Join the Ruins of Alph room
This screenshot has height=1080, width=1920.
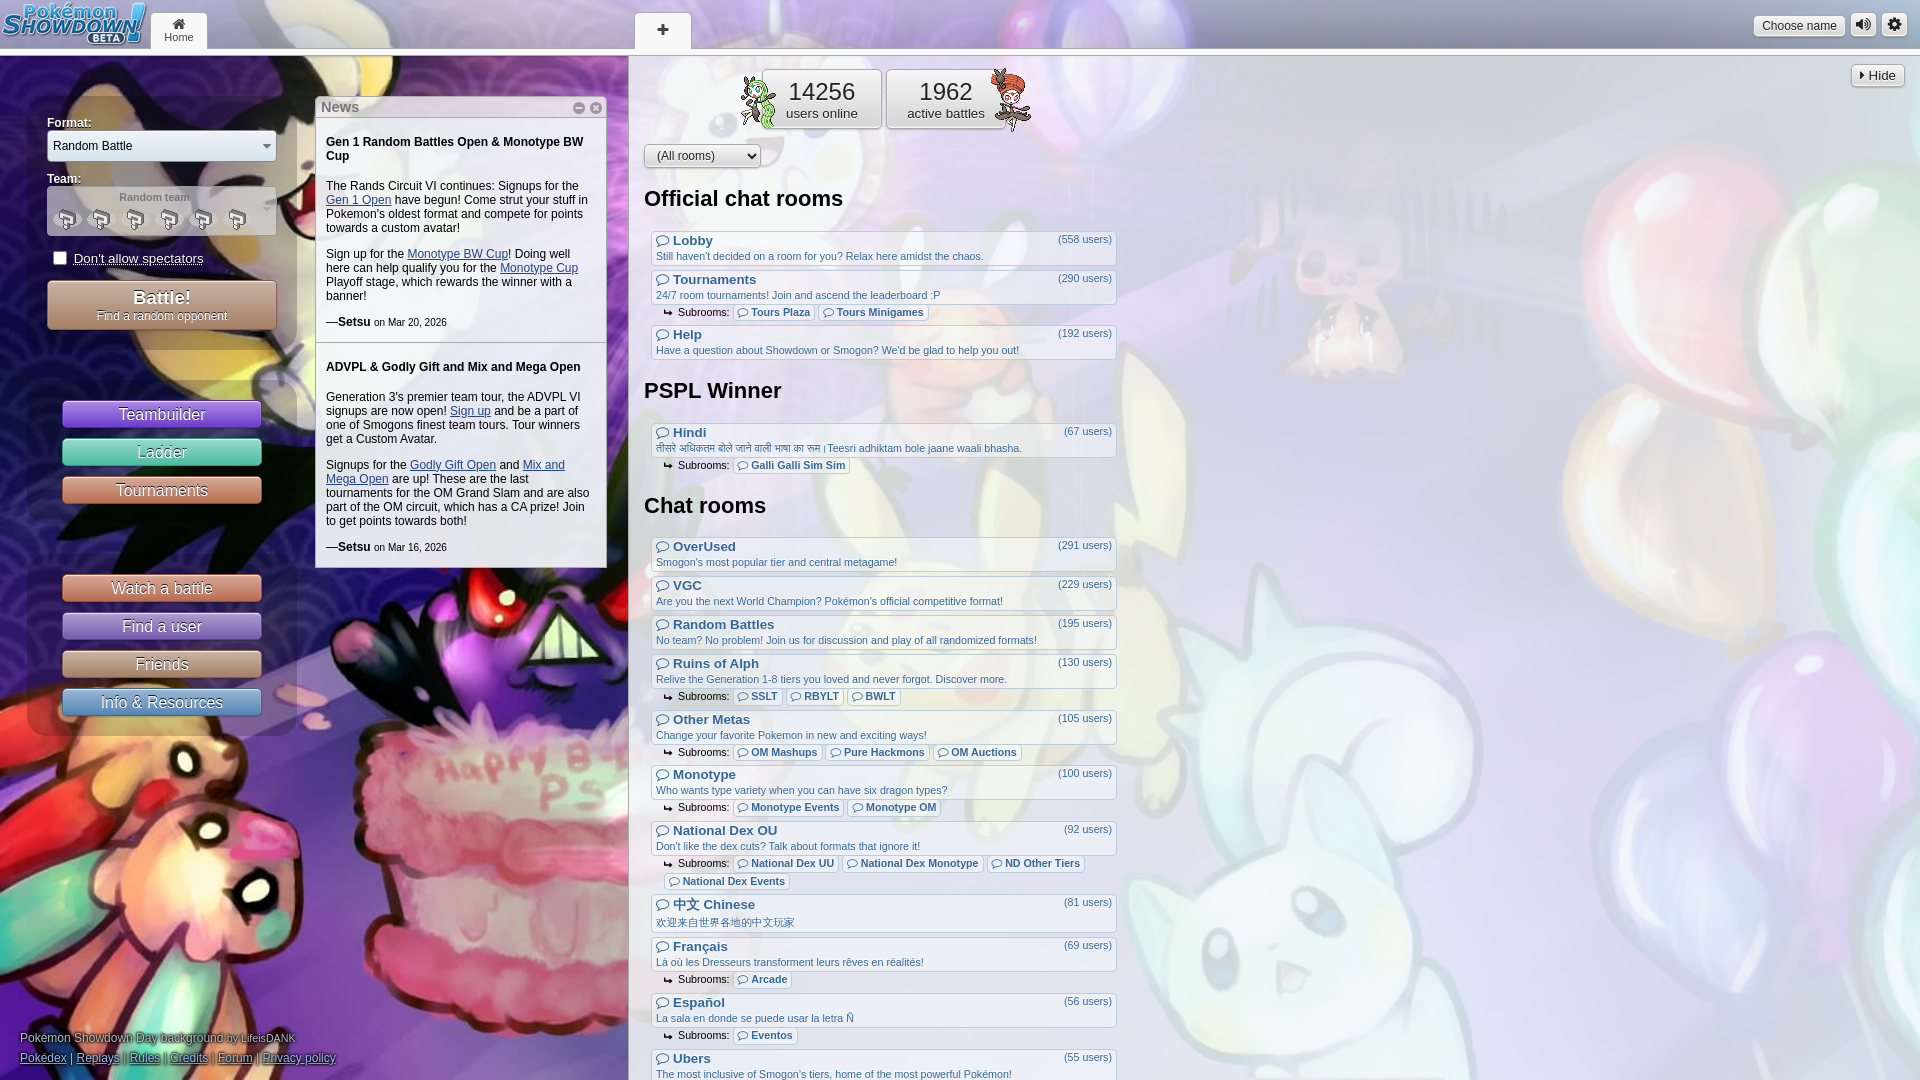884,672
